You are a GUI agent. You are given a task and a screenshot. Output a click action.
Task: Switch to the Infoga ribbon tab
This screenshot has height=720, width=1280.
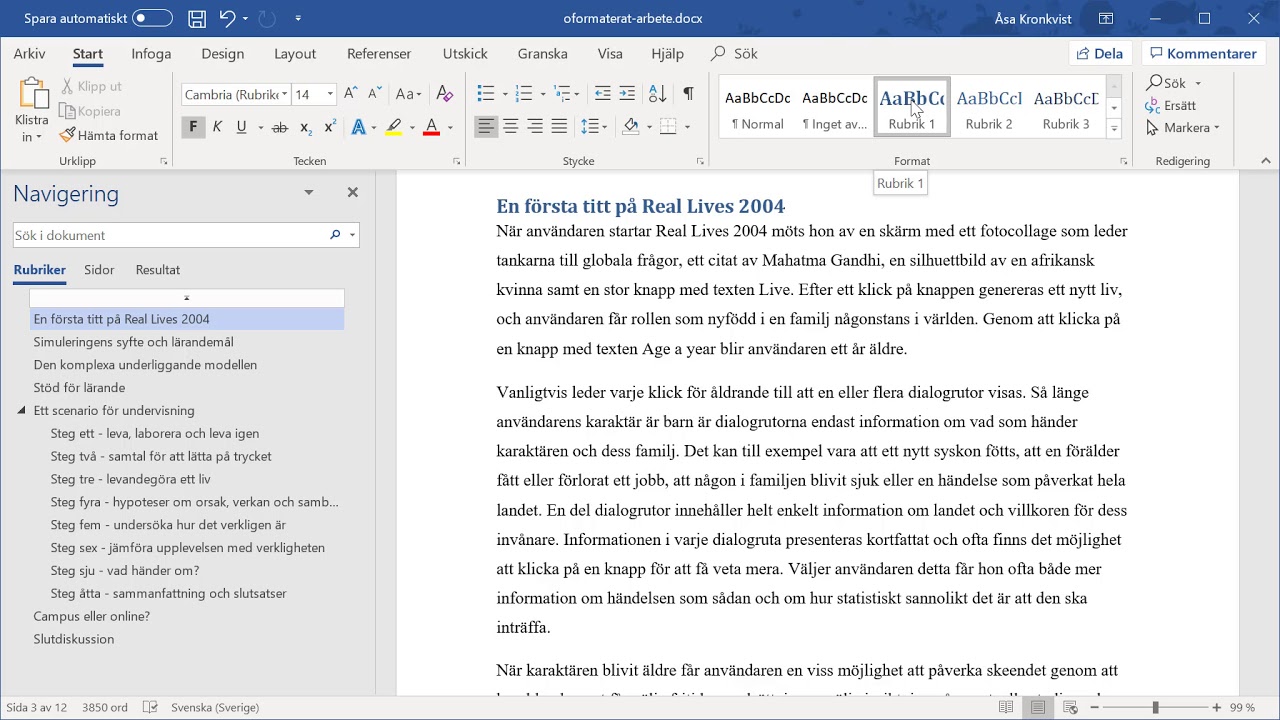(x=151, y=54)
